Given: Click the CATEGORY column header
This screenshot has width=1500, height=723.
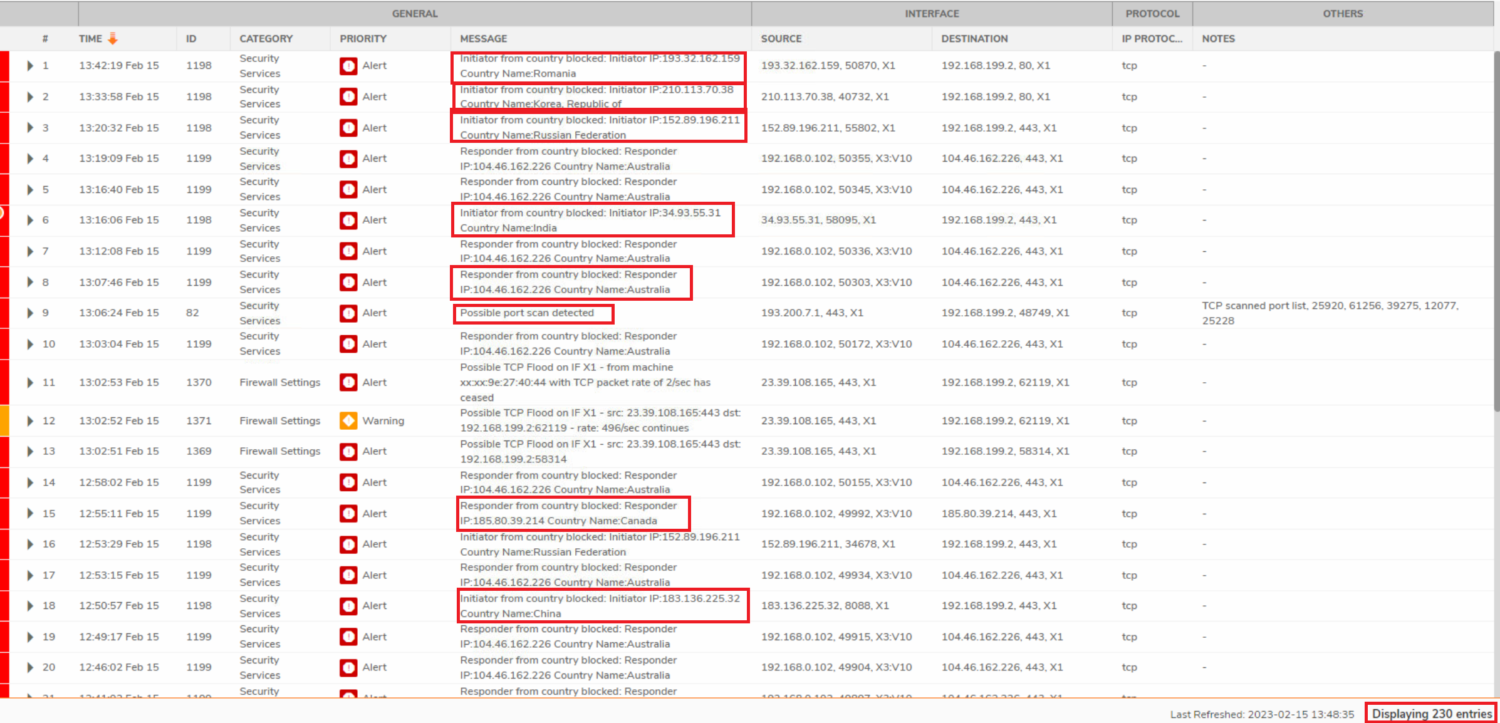Looking at the screenshot, I should (x=266, y=39).
